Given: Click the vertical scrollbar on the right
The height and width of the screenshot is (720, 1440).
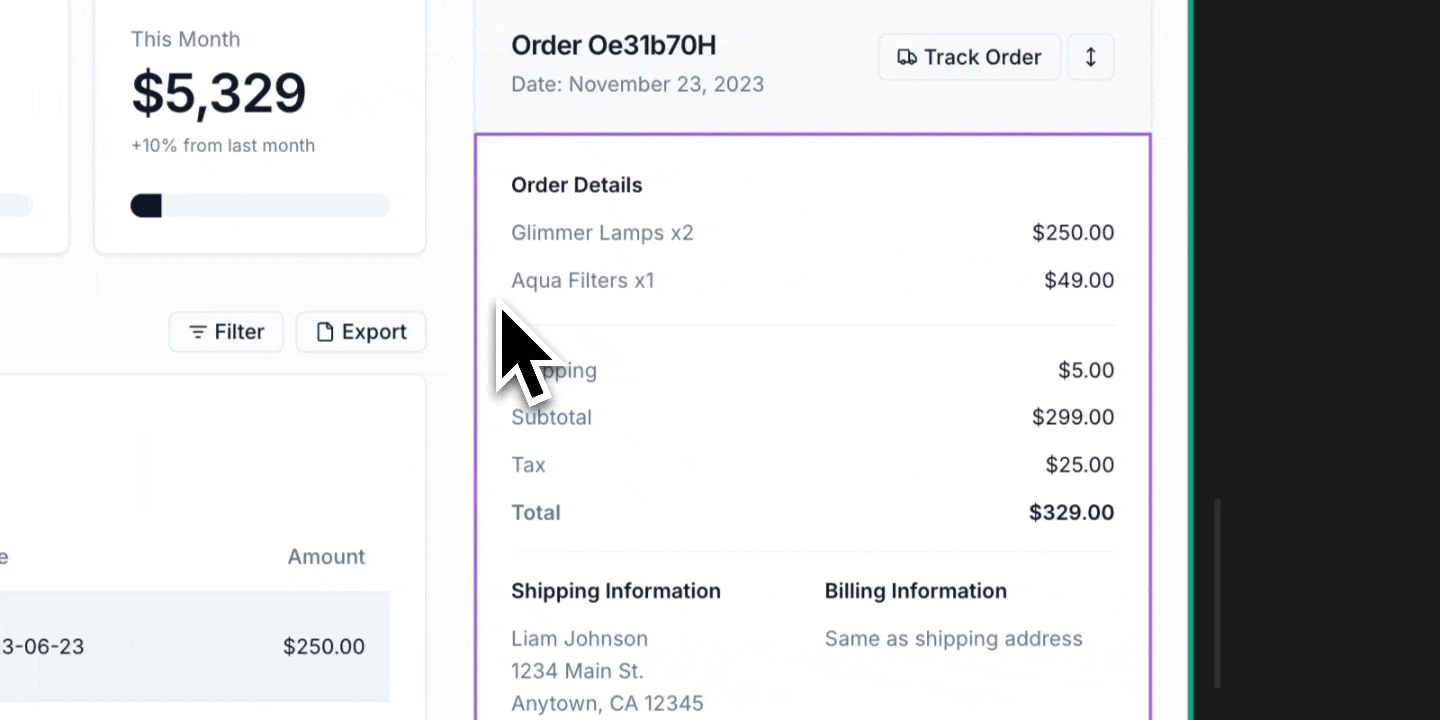Looking at the screenshot, I should click(x=1217, y=594).
